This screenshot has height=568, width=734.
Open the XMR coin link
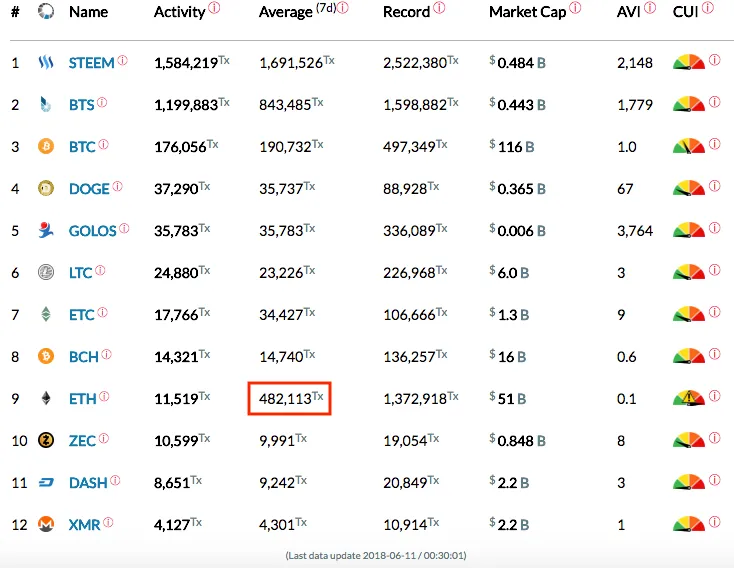pyautogui.click(x=85, y=525)
